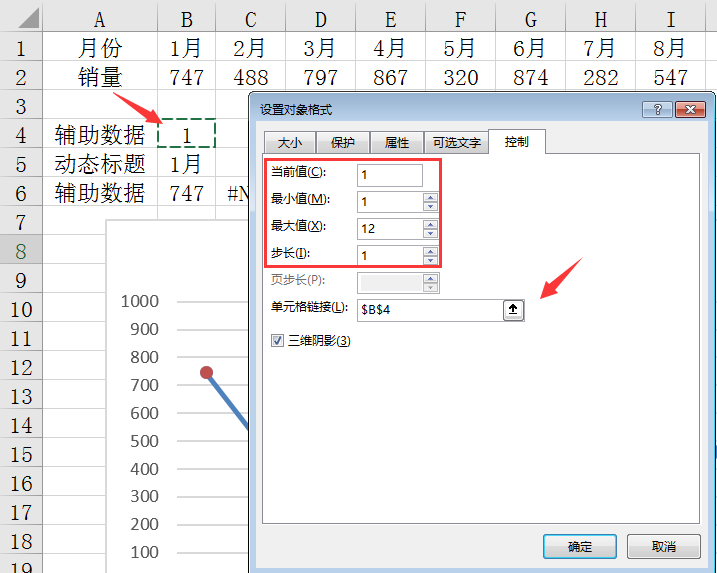Image resolution: width=717 pixels, height=573 pixels.
Task: Select column F header
Action: click(x=460, y=18)
